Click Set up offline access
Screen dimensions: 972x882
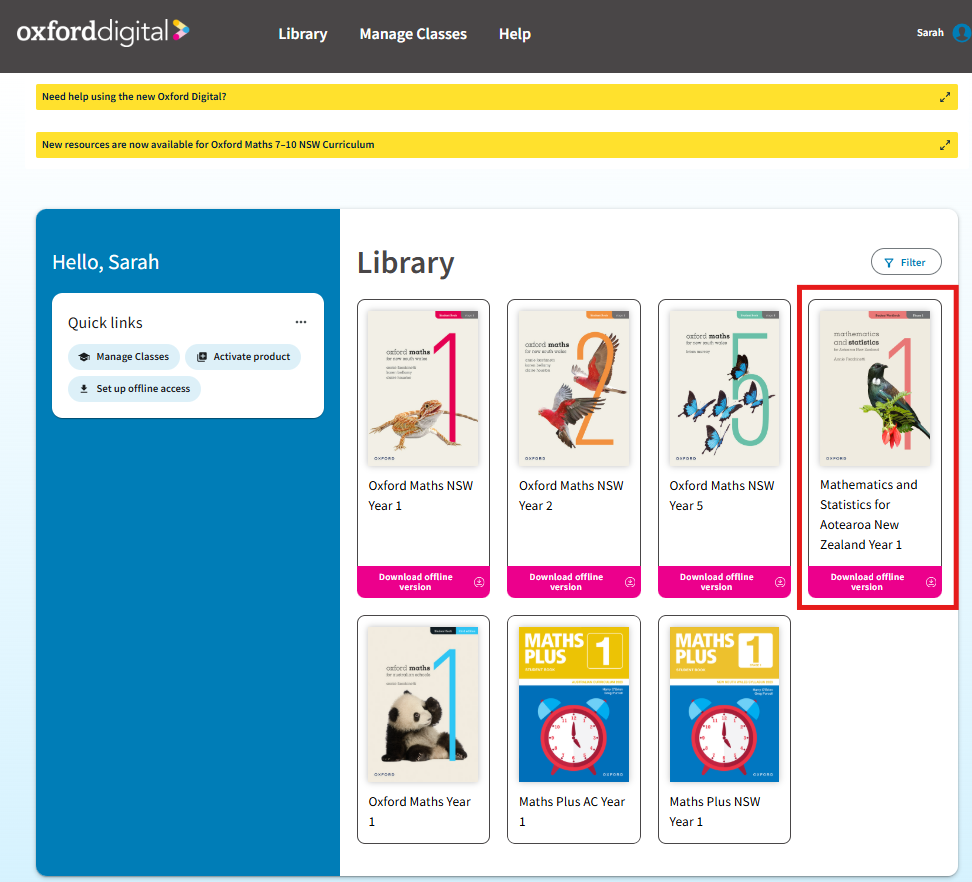tap(135, 389)
